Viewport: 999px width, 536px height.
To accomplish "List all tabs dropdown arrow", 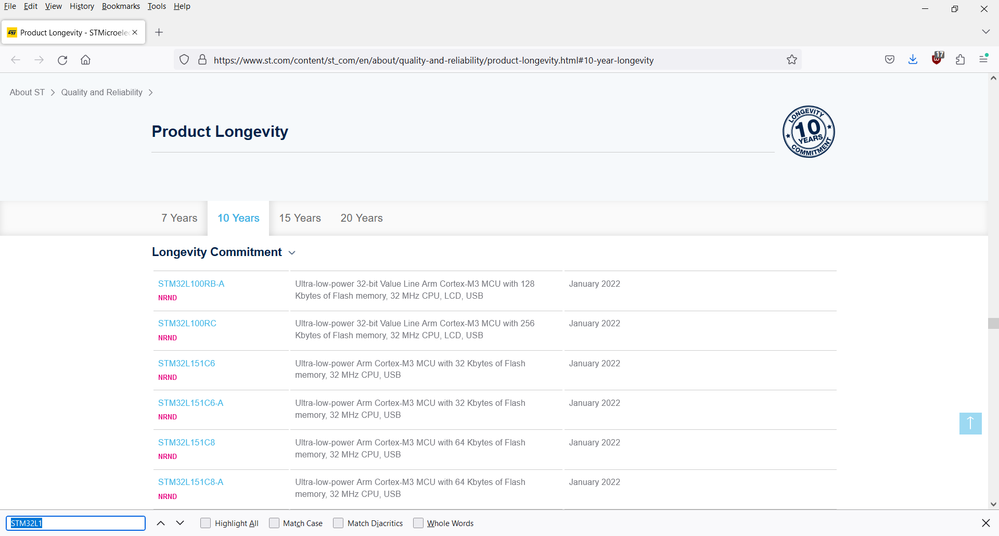I will [x=986, y=32].
